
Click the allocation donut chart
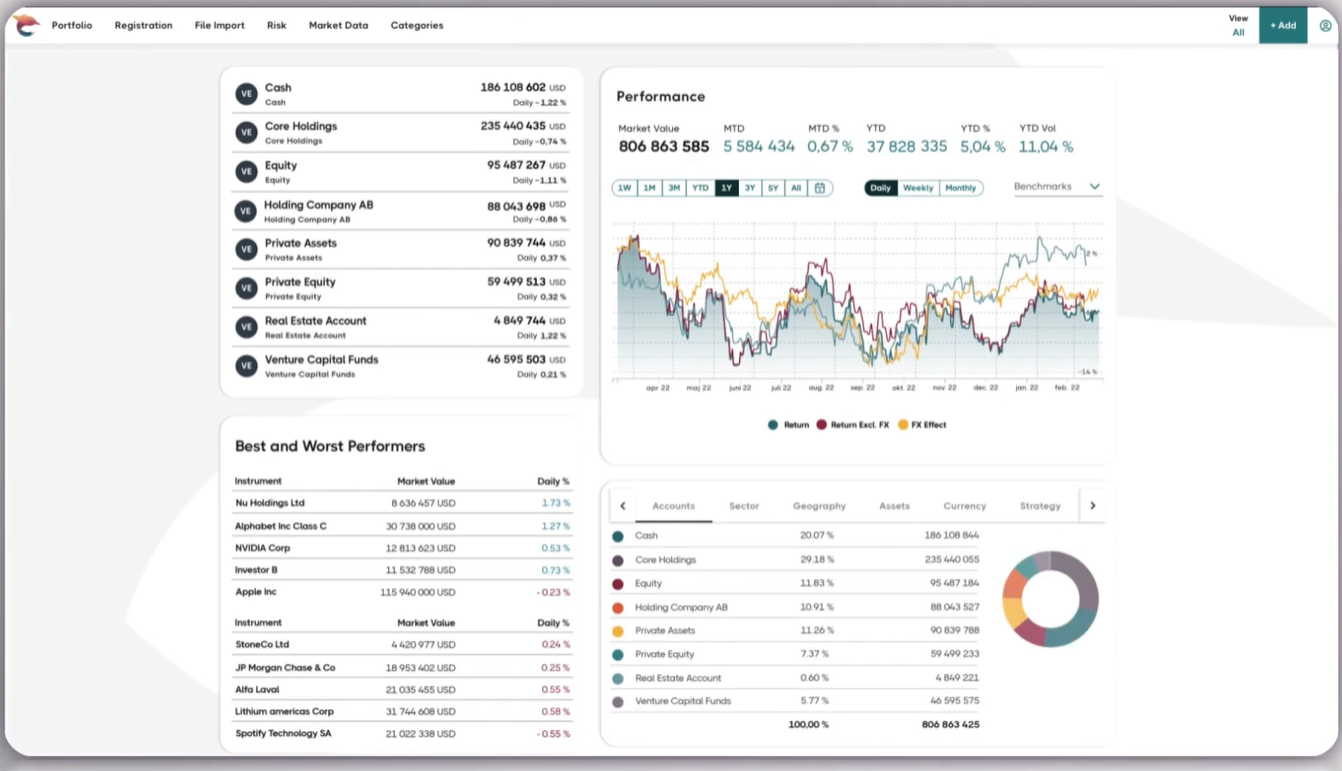coord(1050,598)
